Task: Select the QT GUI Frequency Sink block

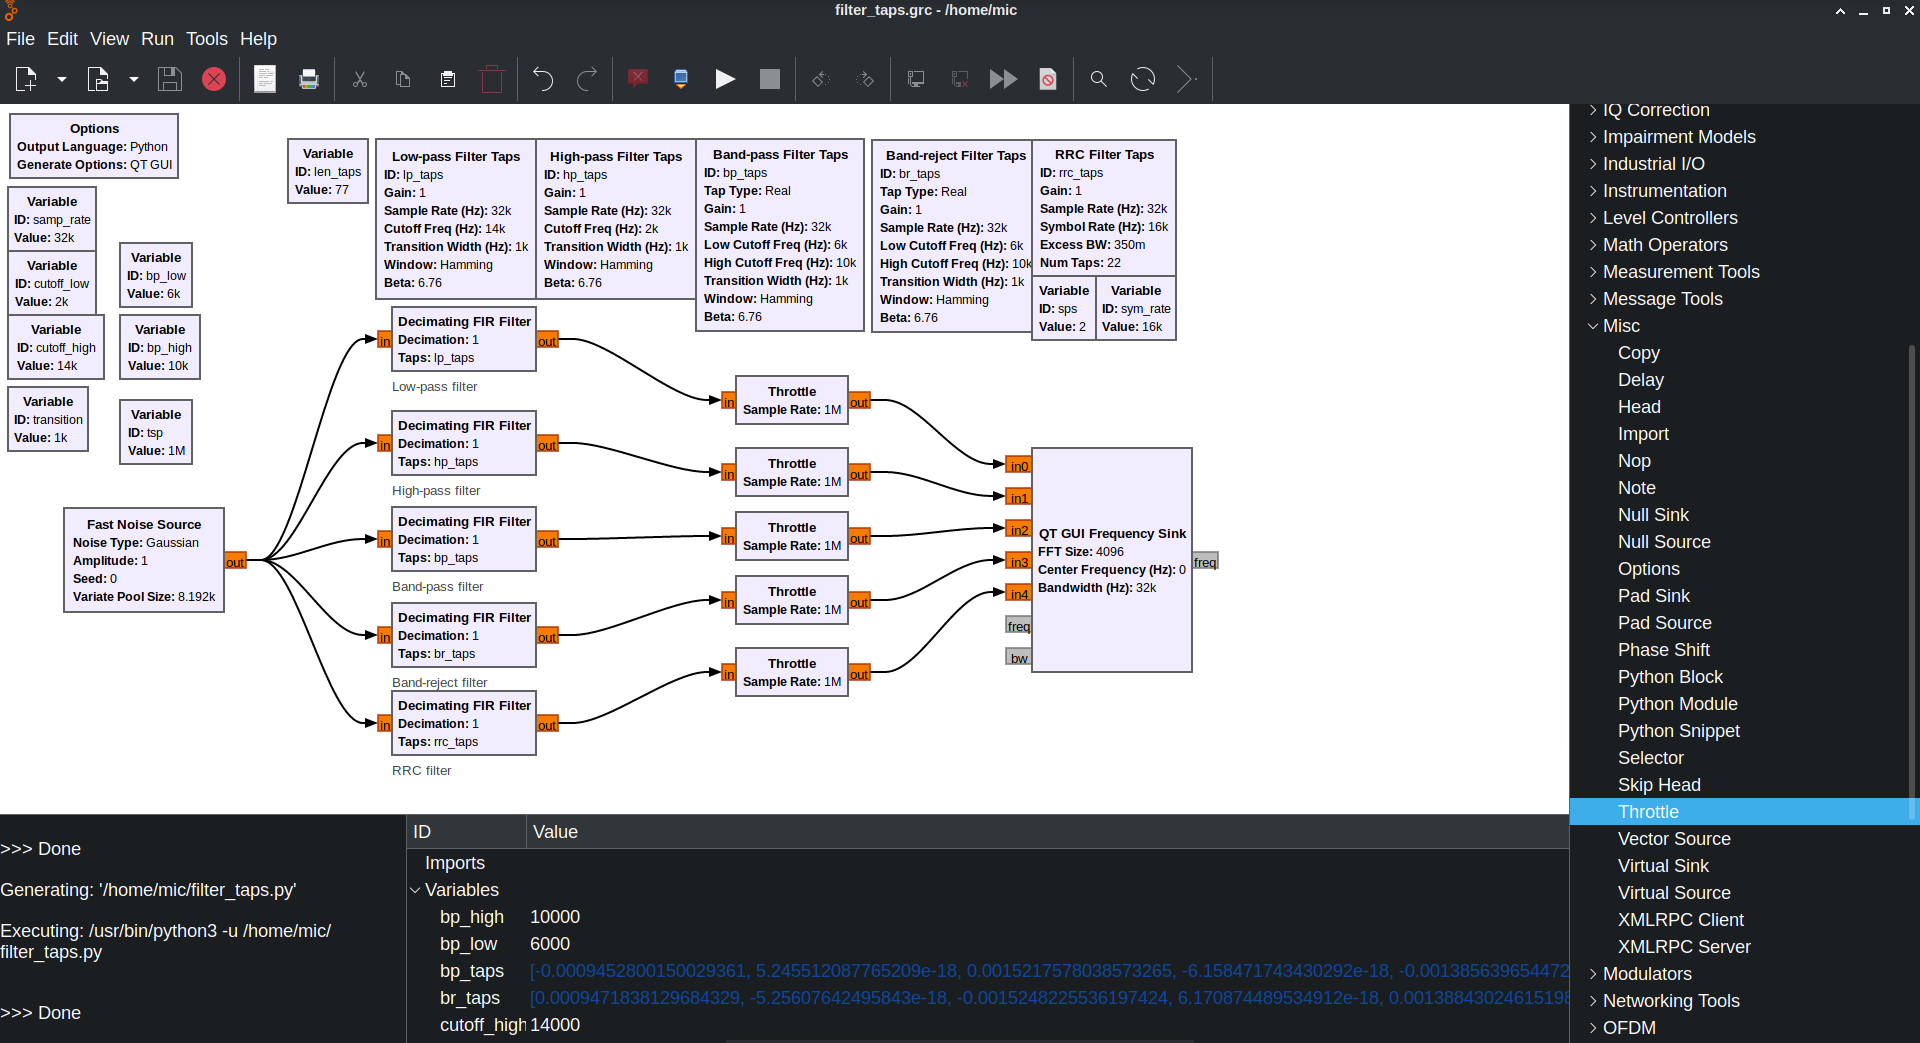Action: 1111,560
